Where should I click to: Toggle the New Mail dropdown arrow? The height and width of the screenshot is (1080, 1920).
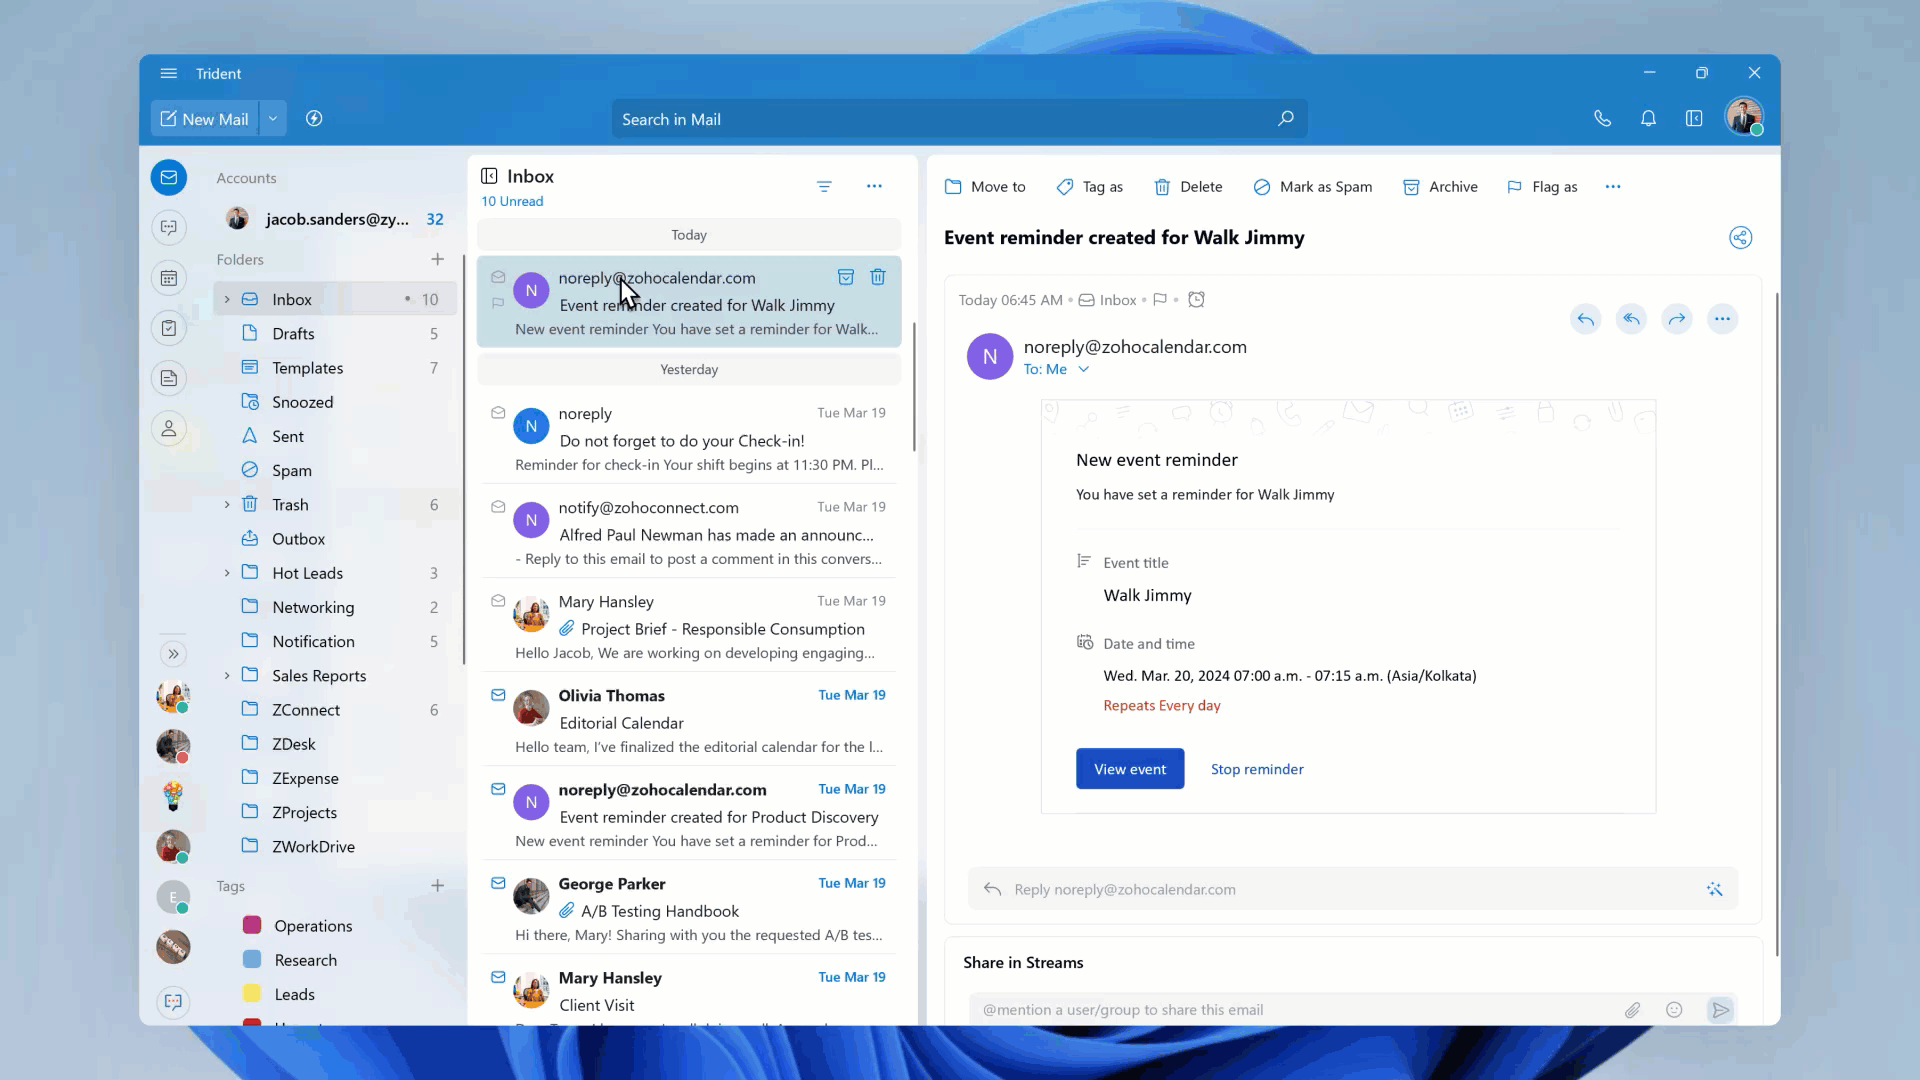tap(272, 119)
